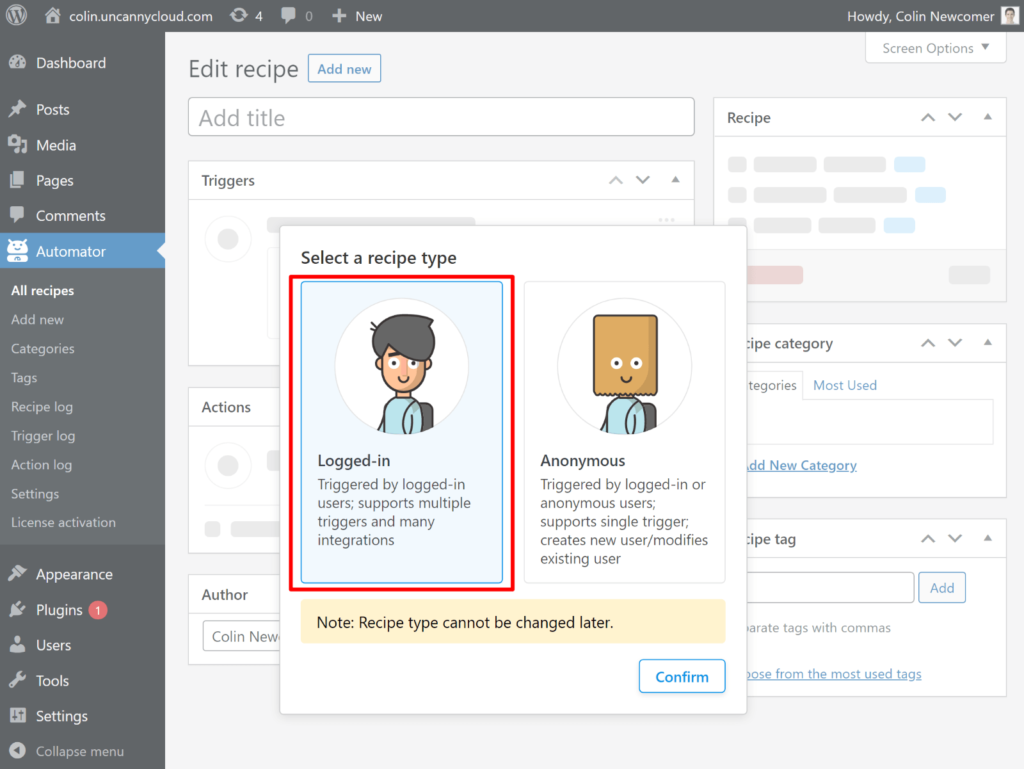1024x769 pixels.
Task: Move the Recipe category panel up
Action: 928,343
